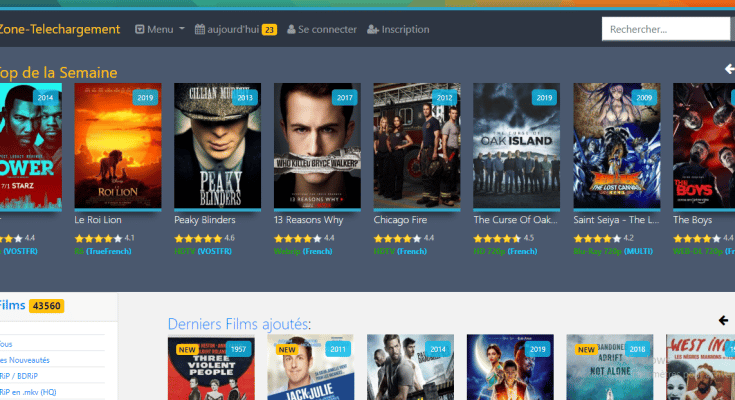Click the calendar icon next to aujourd'hui

click(200, 30)
